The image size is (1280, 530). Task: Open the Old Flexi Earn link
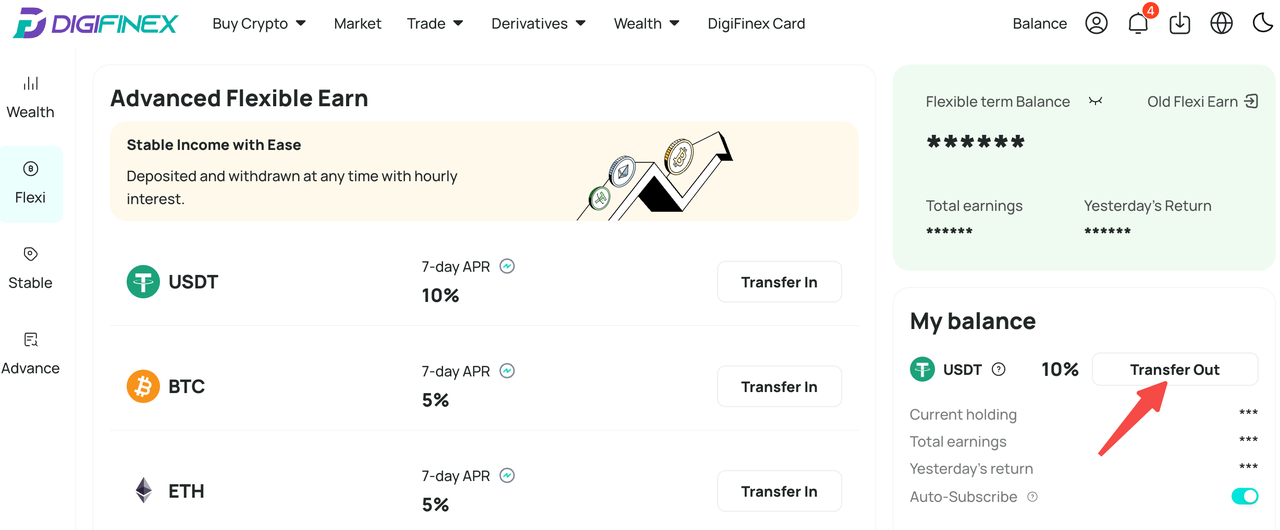click(1203, 101)
